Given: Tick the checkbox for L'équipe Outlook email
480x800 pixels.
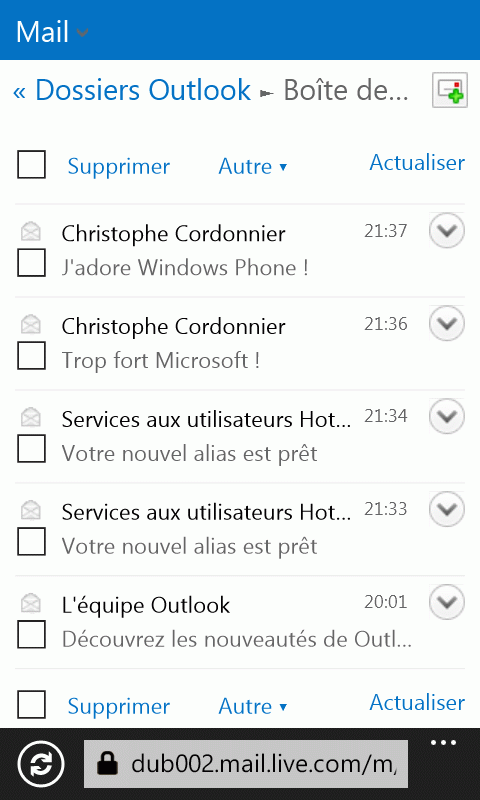Looking at the screenshot, I should click(32, 634).
